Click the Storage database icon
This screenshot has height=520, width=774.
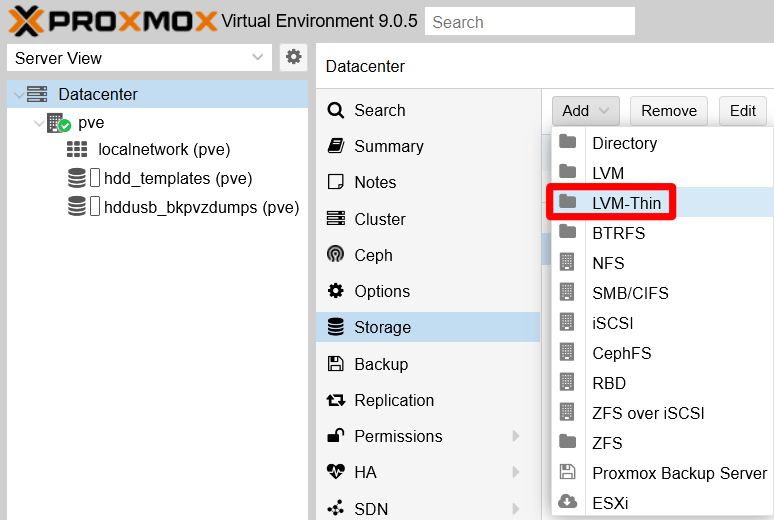point(336,327)
